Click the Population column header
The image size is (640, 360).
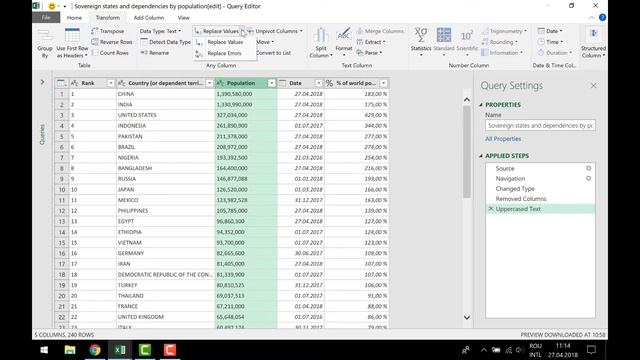(246, 83)
